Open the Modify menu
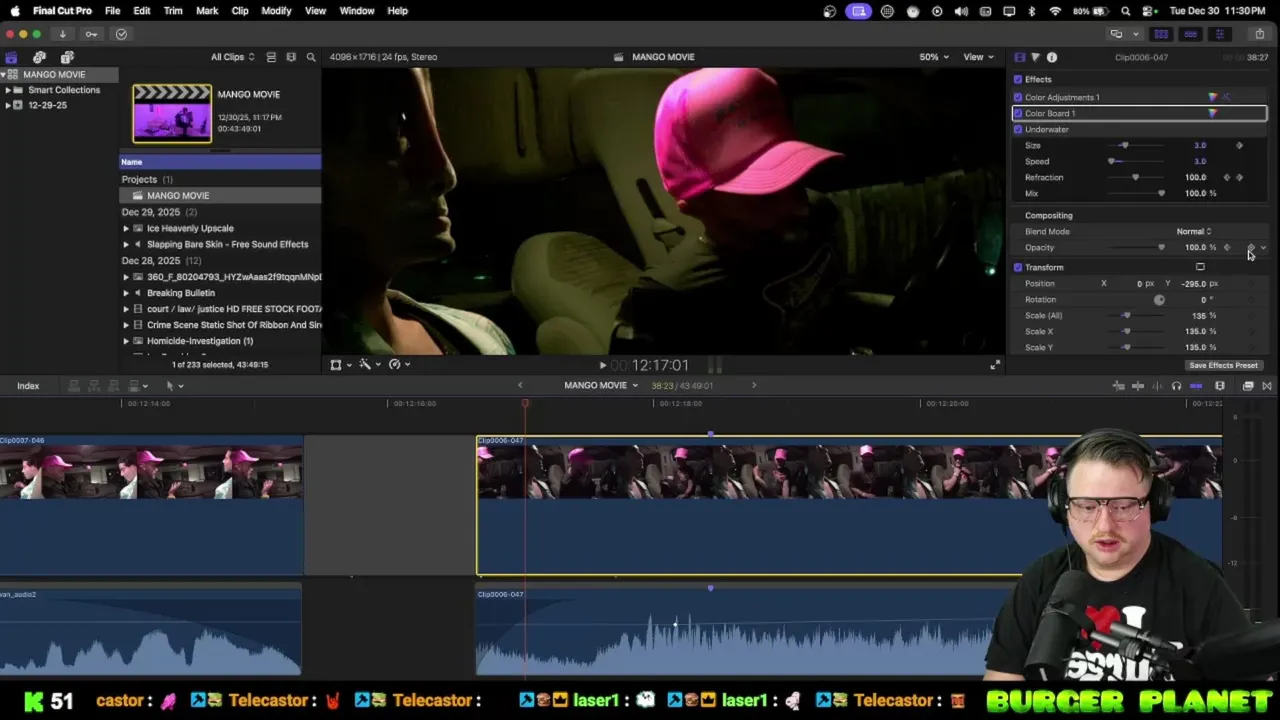The height and width of the screenshot is (720, 1280). coord(276,11)
